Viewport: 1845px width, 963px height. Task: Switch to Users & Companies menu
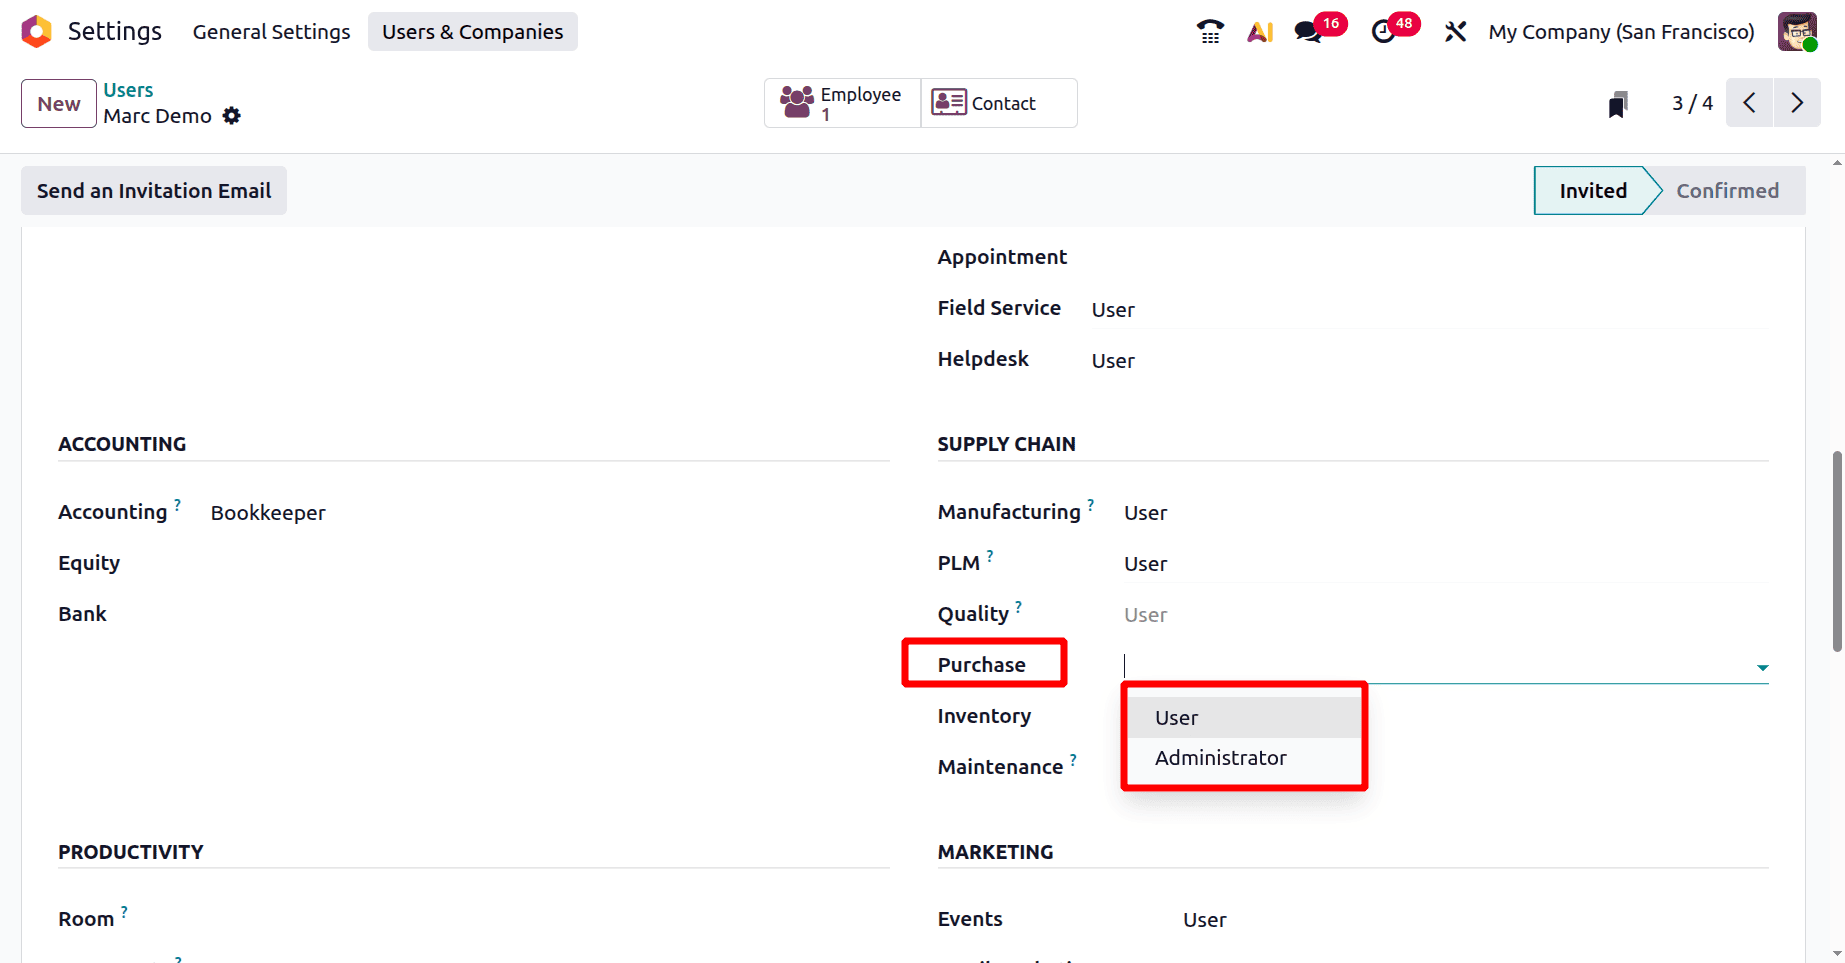tap(472, 31)
